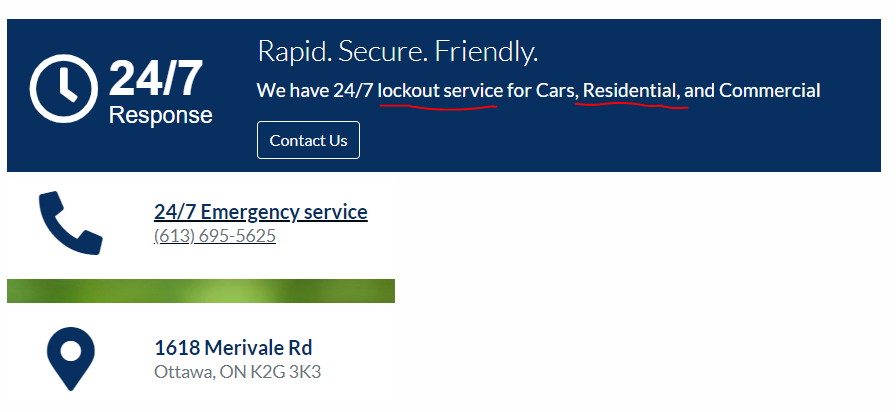Select the 1618 Merivale Rd address heading
This screenshot has height=412, width=896.
[233, 347]
